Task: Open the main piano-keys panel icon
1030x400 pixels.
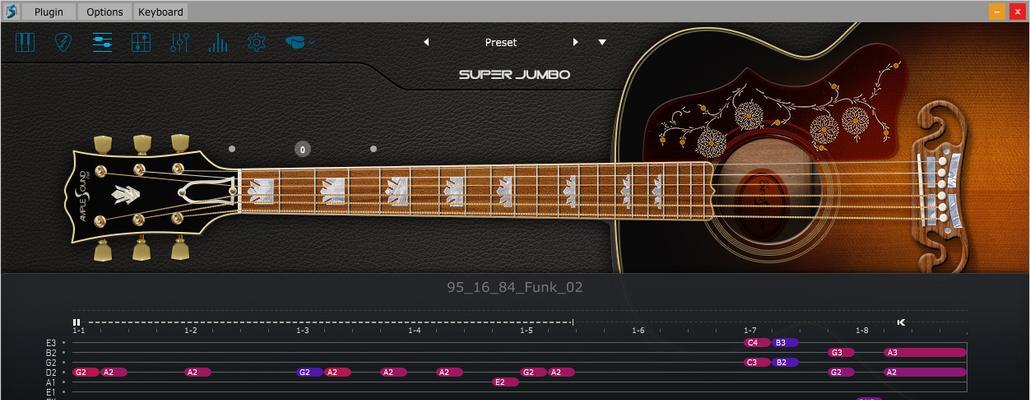Action: (x=25, y=43)
